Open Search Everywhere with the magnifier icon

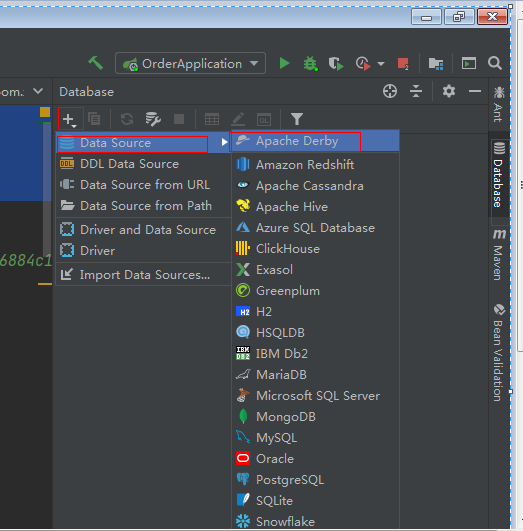[x=495, y=63]
